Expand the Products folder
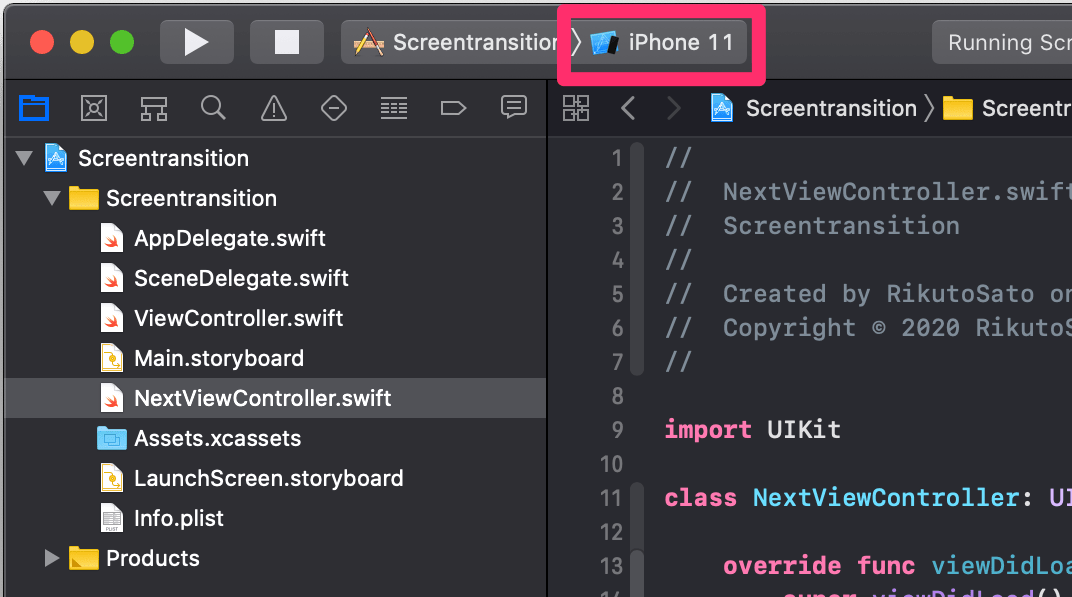Image resolution: width=1072 pixels, height=597 pixels. [51, 558]
